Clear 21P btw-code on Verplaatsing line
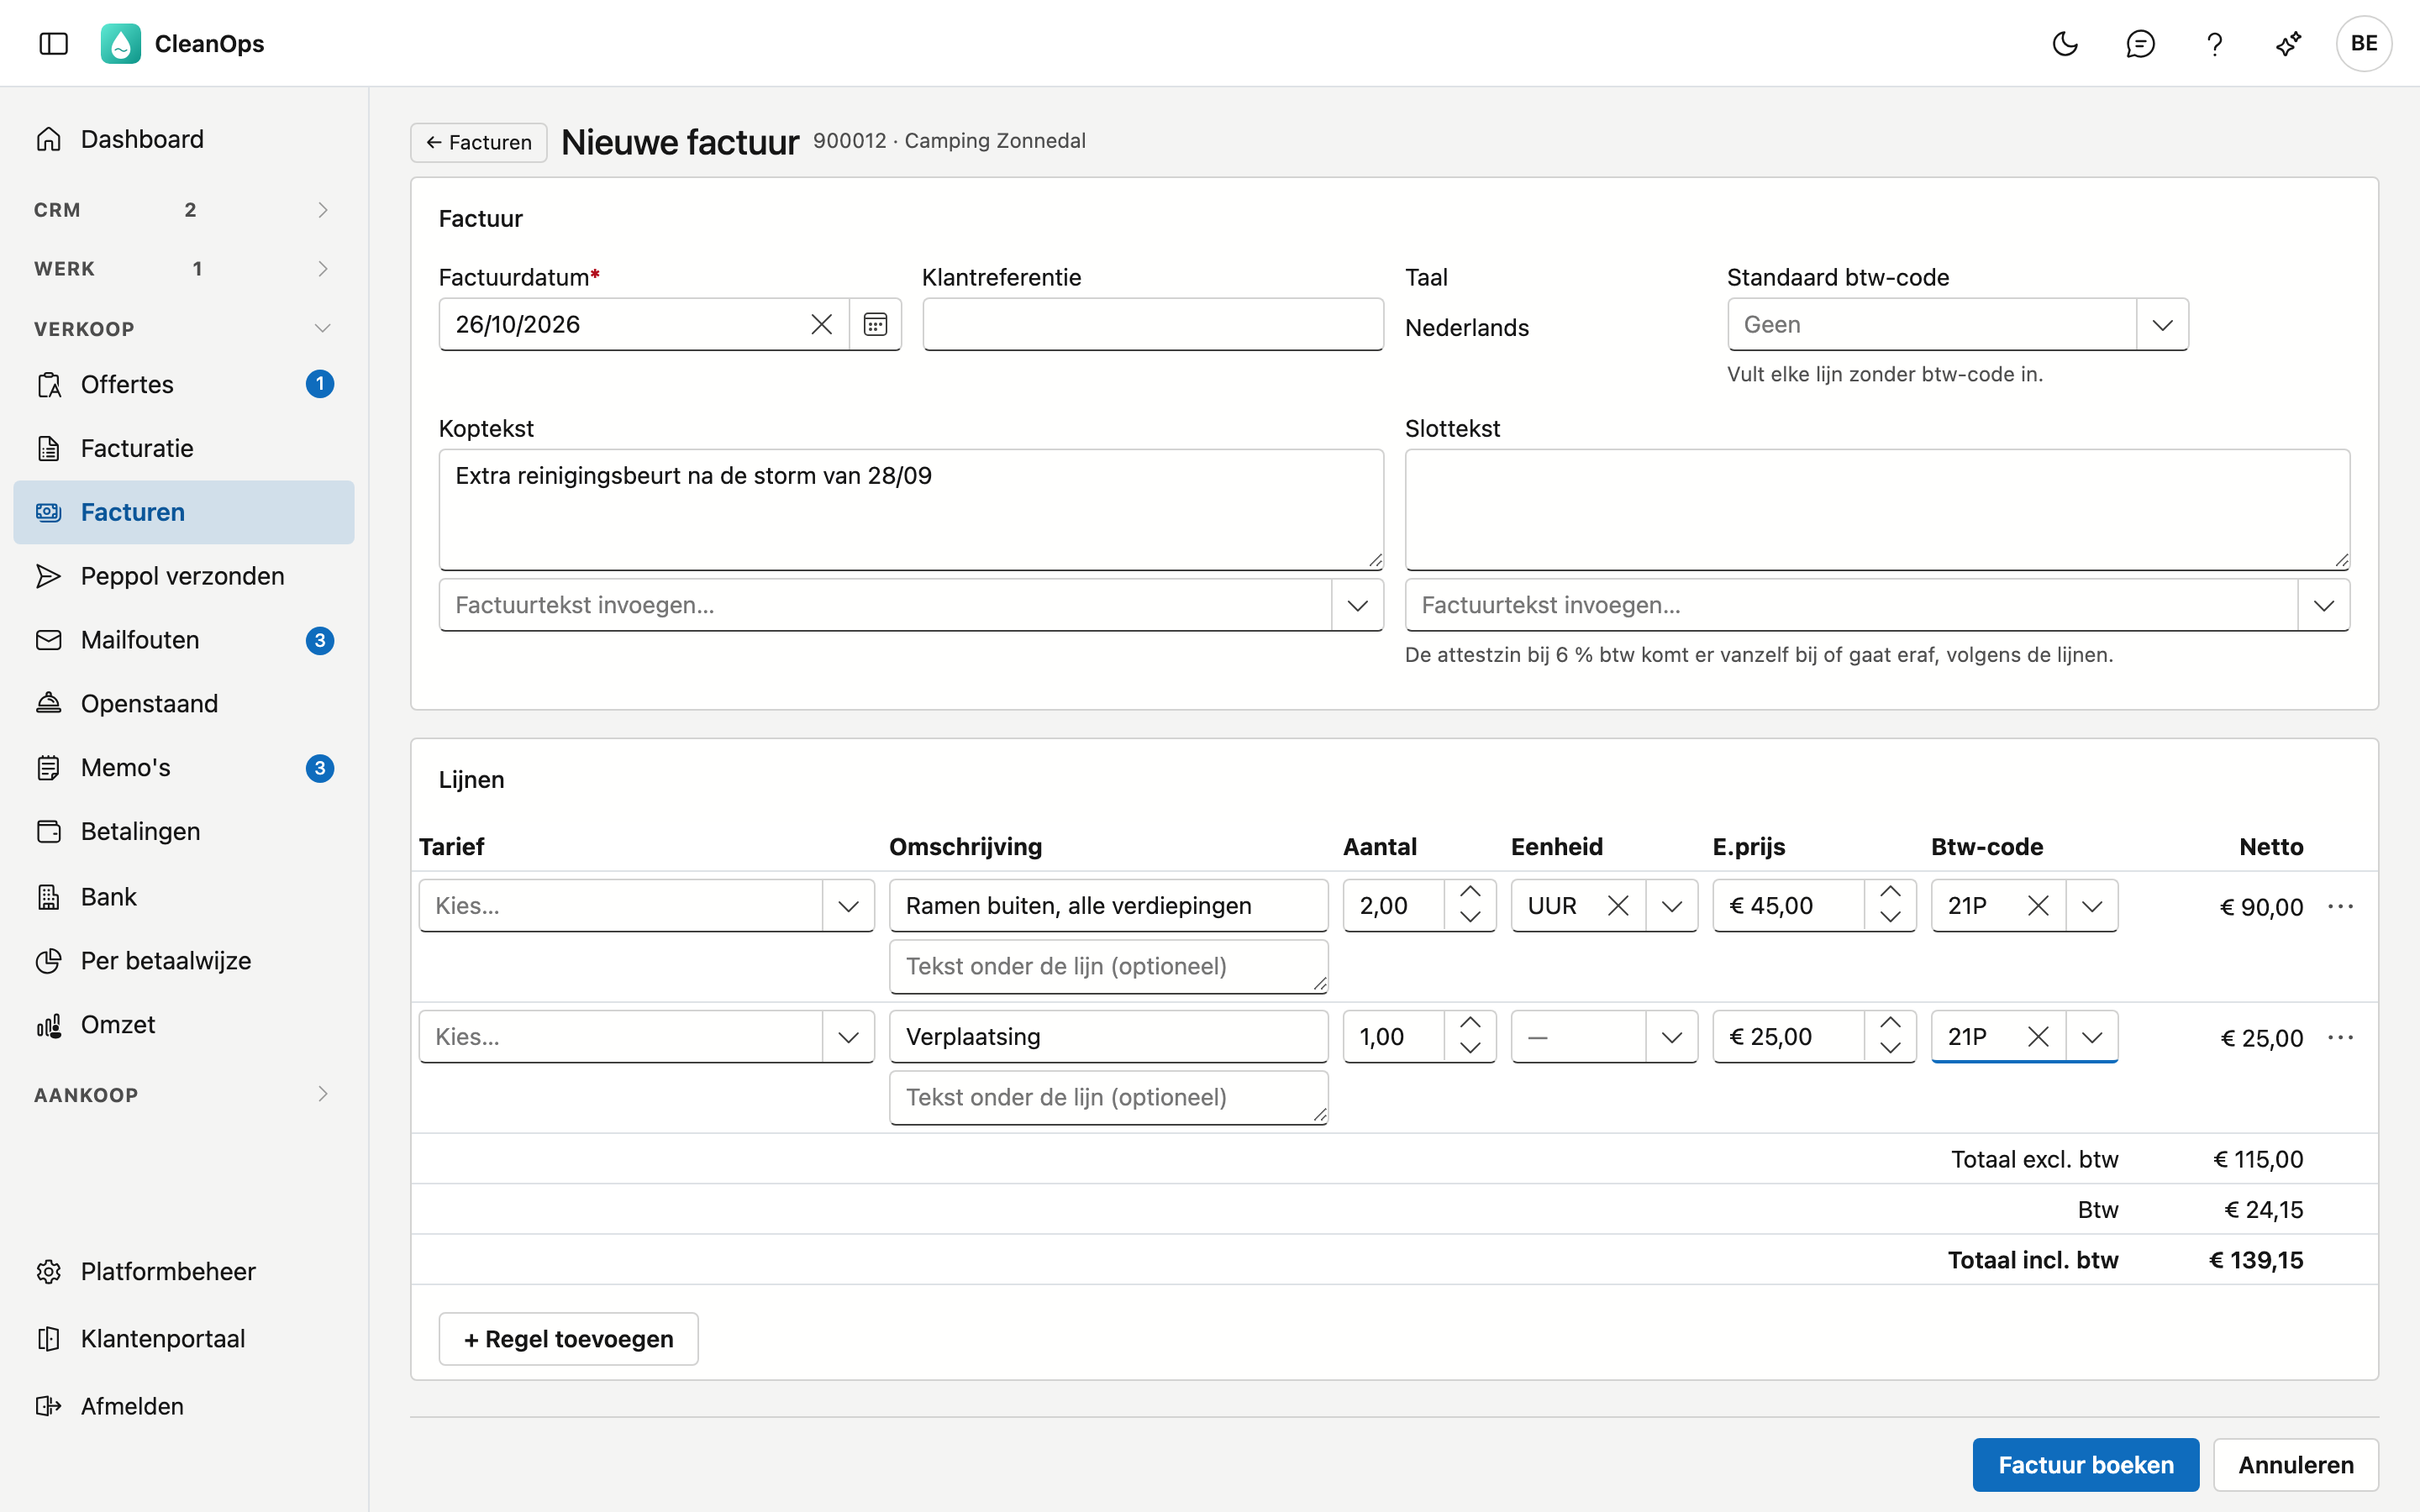 [2038, 1036]
